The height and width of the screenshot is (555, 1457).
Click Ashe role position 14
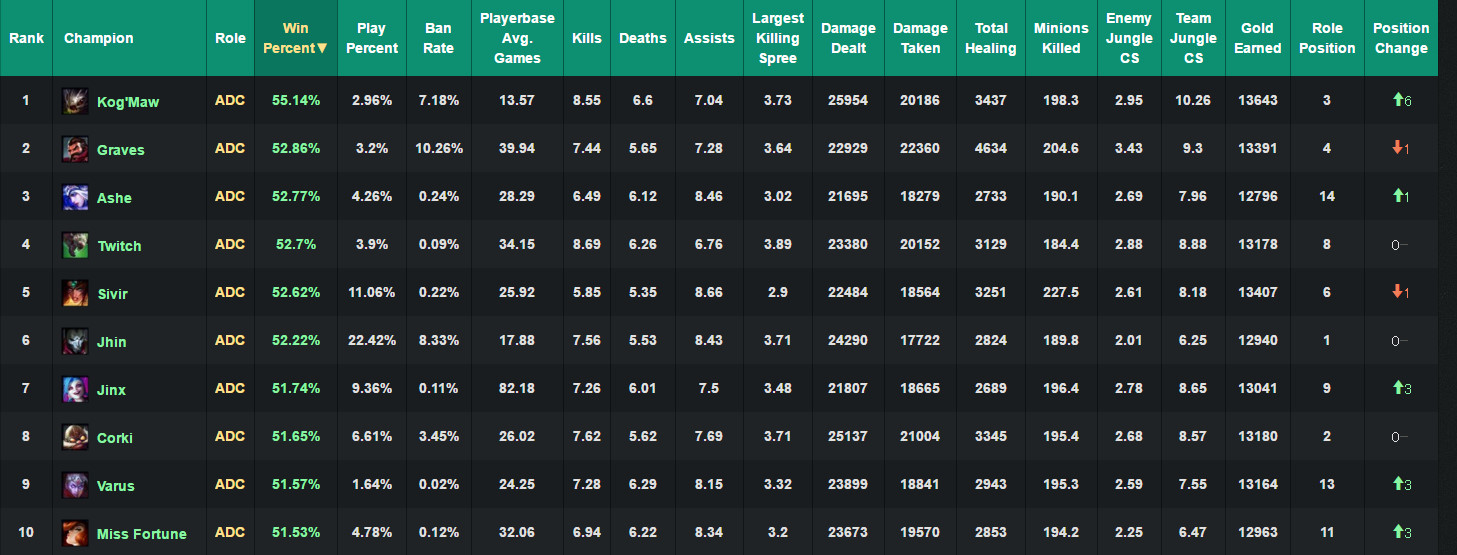click(x=1327, y=196)
